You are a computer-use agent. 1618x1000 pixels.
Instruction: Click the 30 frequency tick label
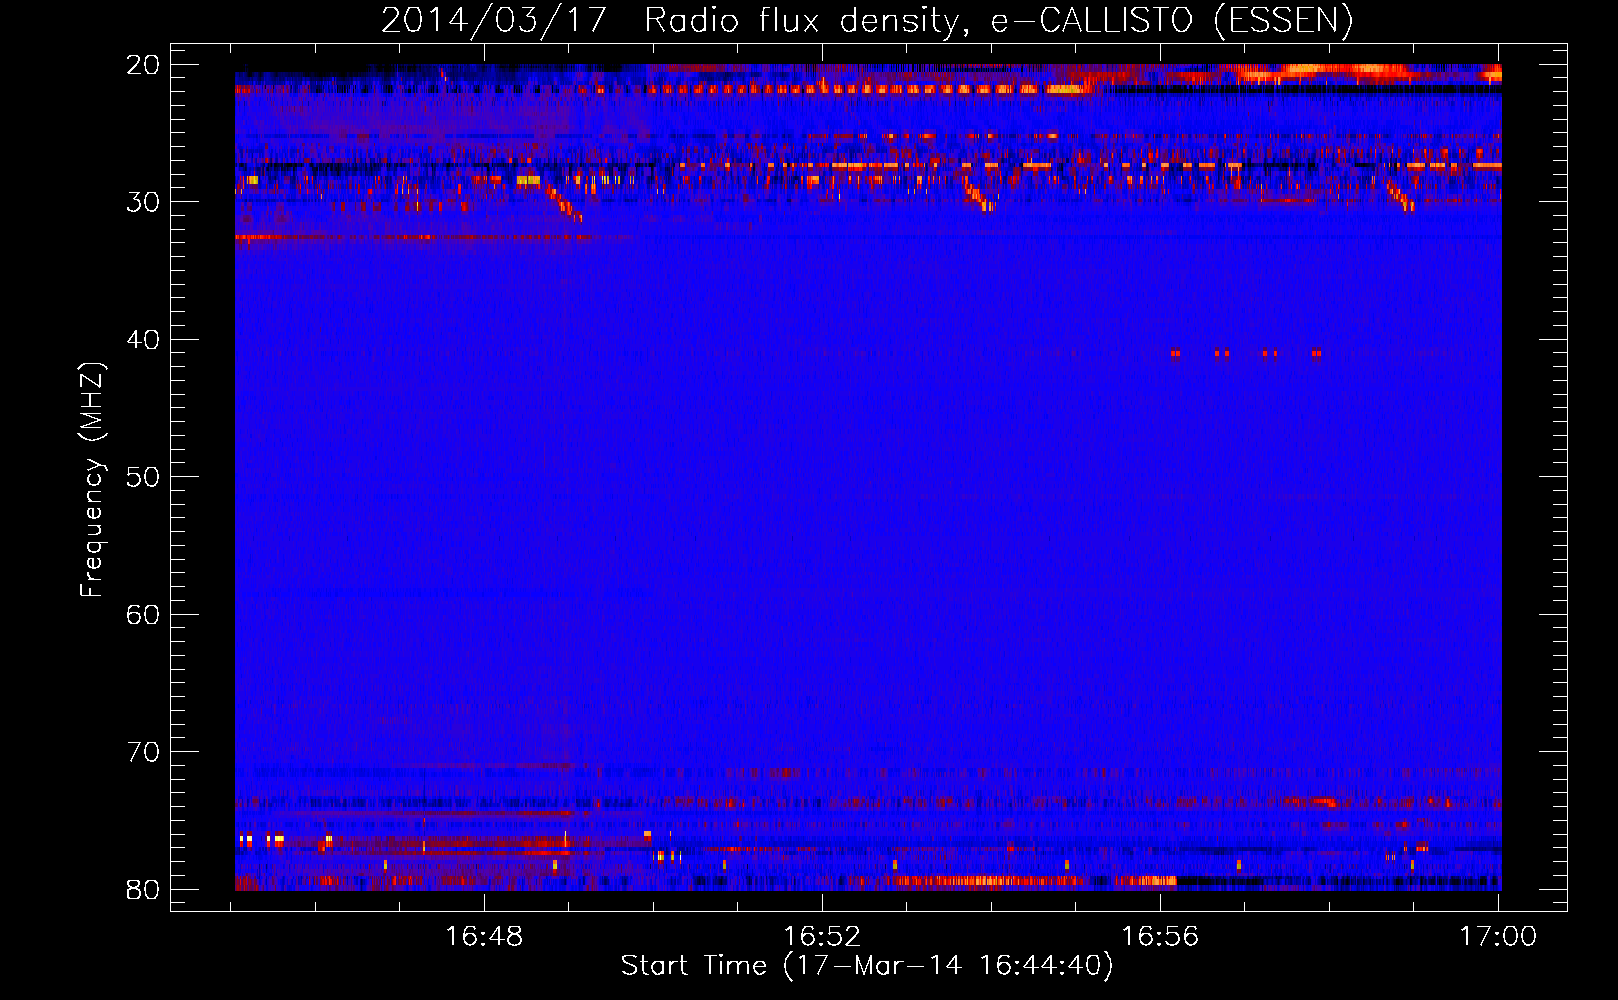143,202
